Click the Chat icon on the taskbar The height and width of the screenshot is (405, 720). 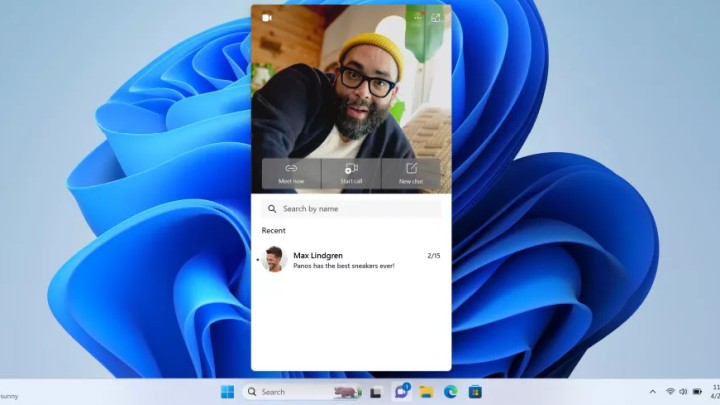(401, 392)
